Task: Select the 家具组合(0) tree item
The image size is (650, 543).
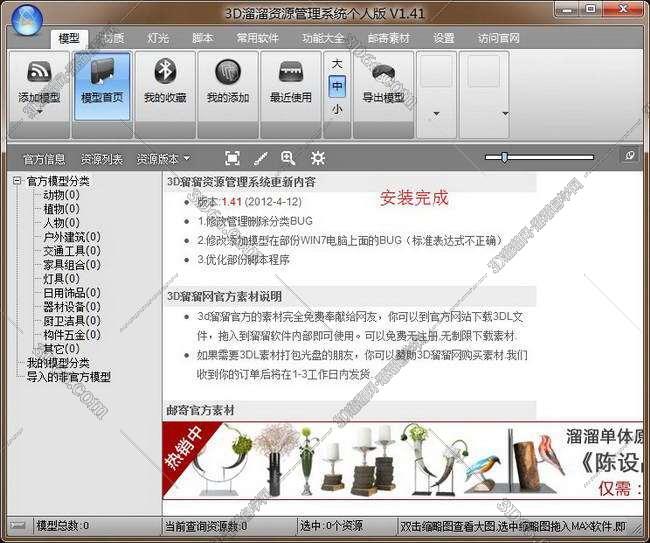Action: click(x=71, y=265)
